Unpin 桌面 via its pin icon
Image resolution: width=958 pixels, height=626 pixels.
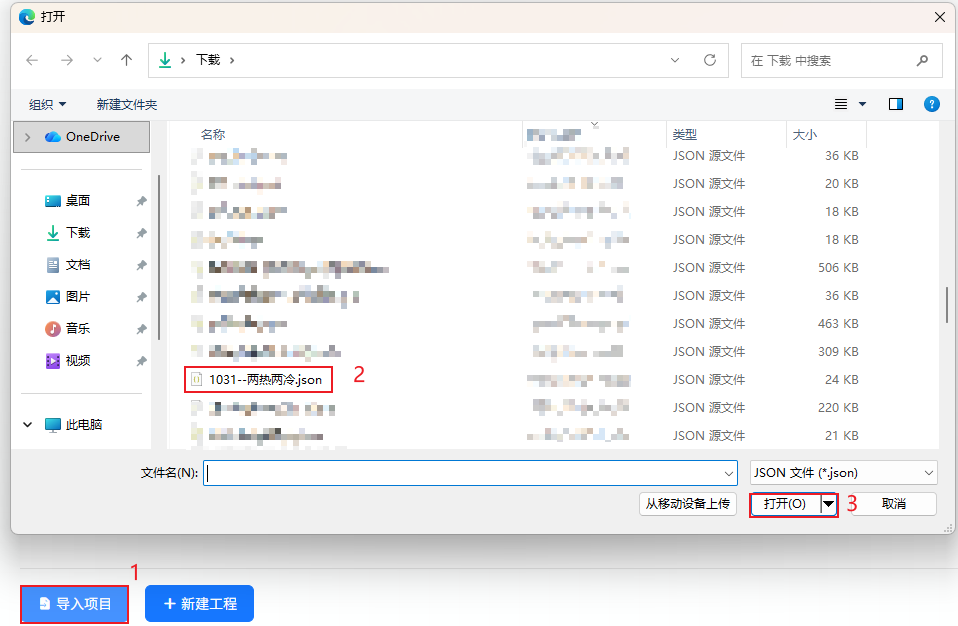141,201
